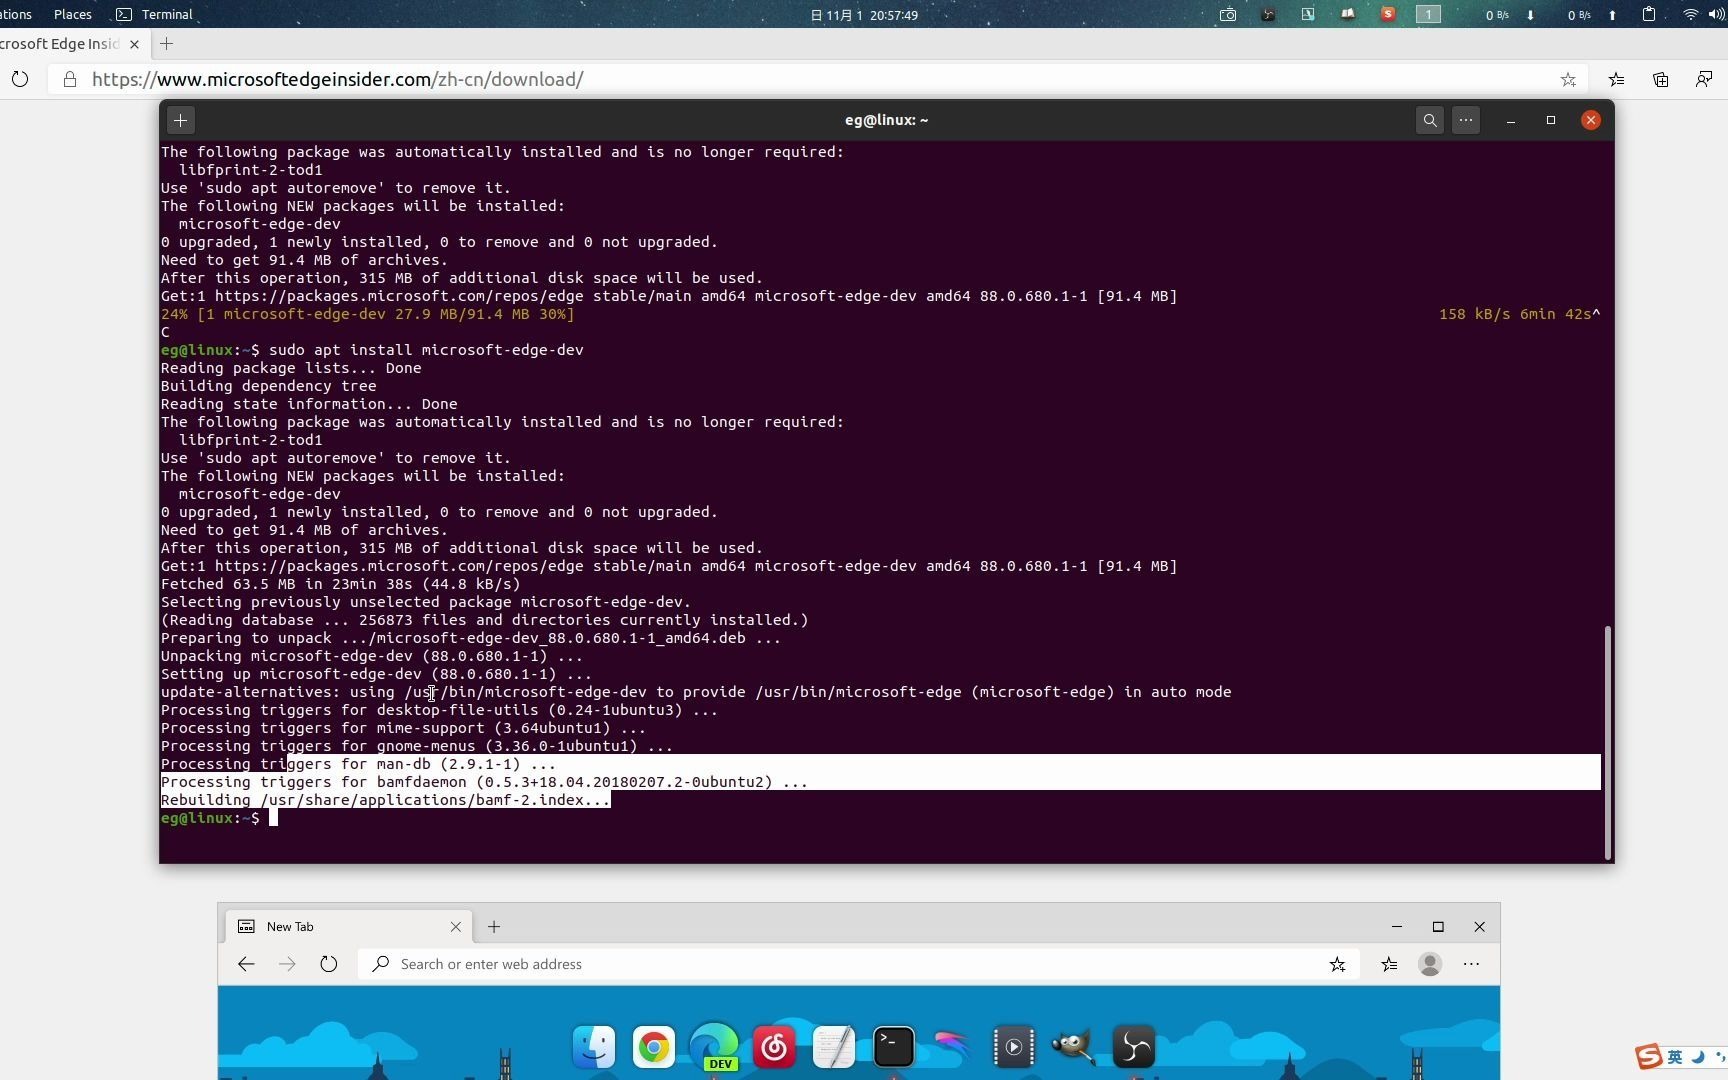Screen dimensions: 1728x1080
Task: Switch to the New Tab tab in Edge
Action: tap(292, 926)
